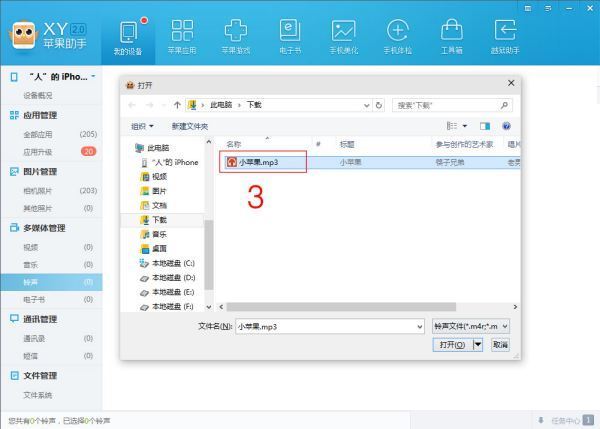The height and width of the screenshot is (429, 600).
Task: Expand the 文件名 combo box dropdown
Action: pyautogui.click(x=420, y=326)
